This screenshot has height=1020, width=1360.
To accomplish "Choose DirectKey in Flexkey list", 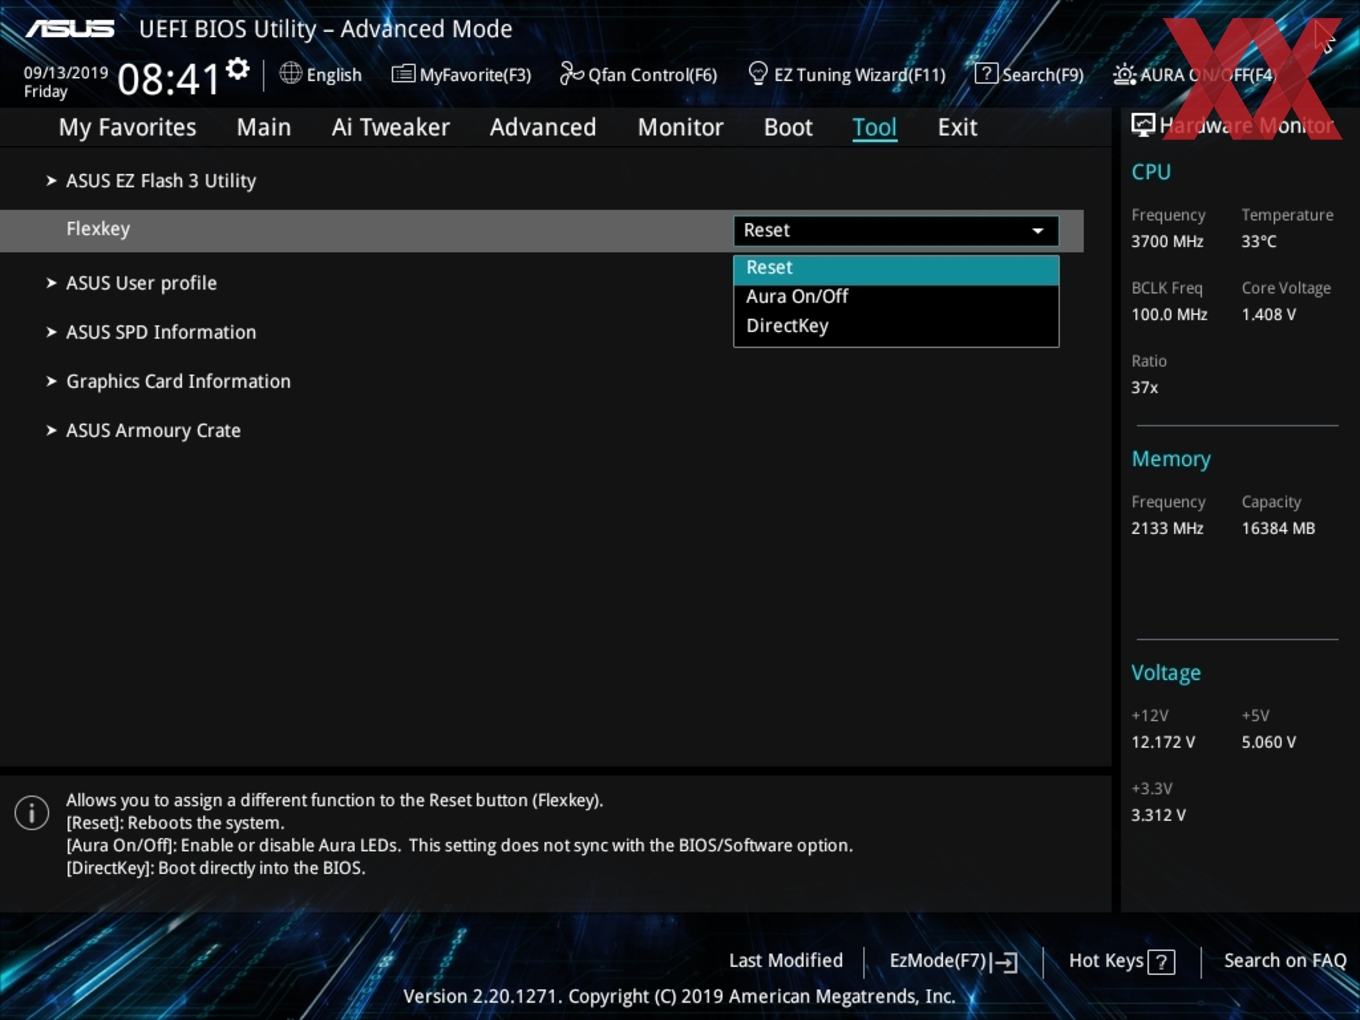I will click(x=896, y=326).
